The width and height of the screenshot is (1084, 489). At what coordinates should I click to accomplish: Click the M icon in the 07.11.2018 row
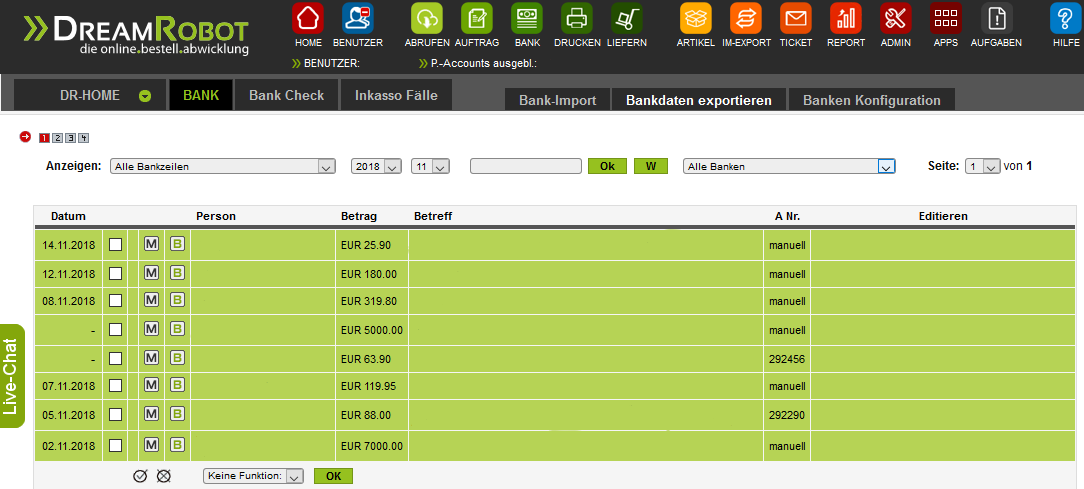click(151, 385)
